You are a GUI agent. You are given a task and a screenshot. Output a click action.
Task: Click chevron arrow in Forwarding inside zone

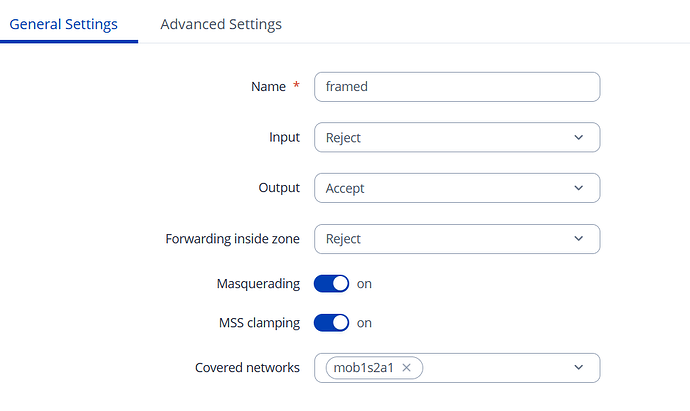578,239
